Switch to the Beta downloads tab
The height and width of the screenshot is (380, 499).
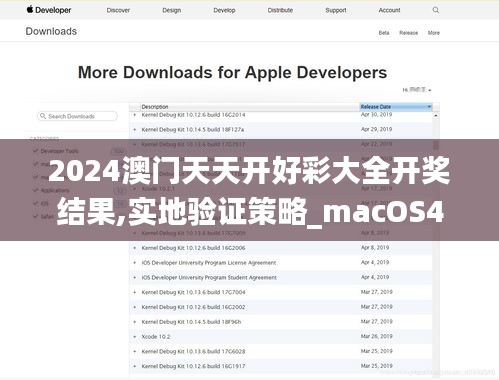[x=384, y=33]
